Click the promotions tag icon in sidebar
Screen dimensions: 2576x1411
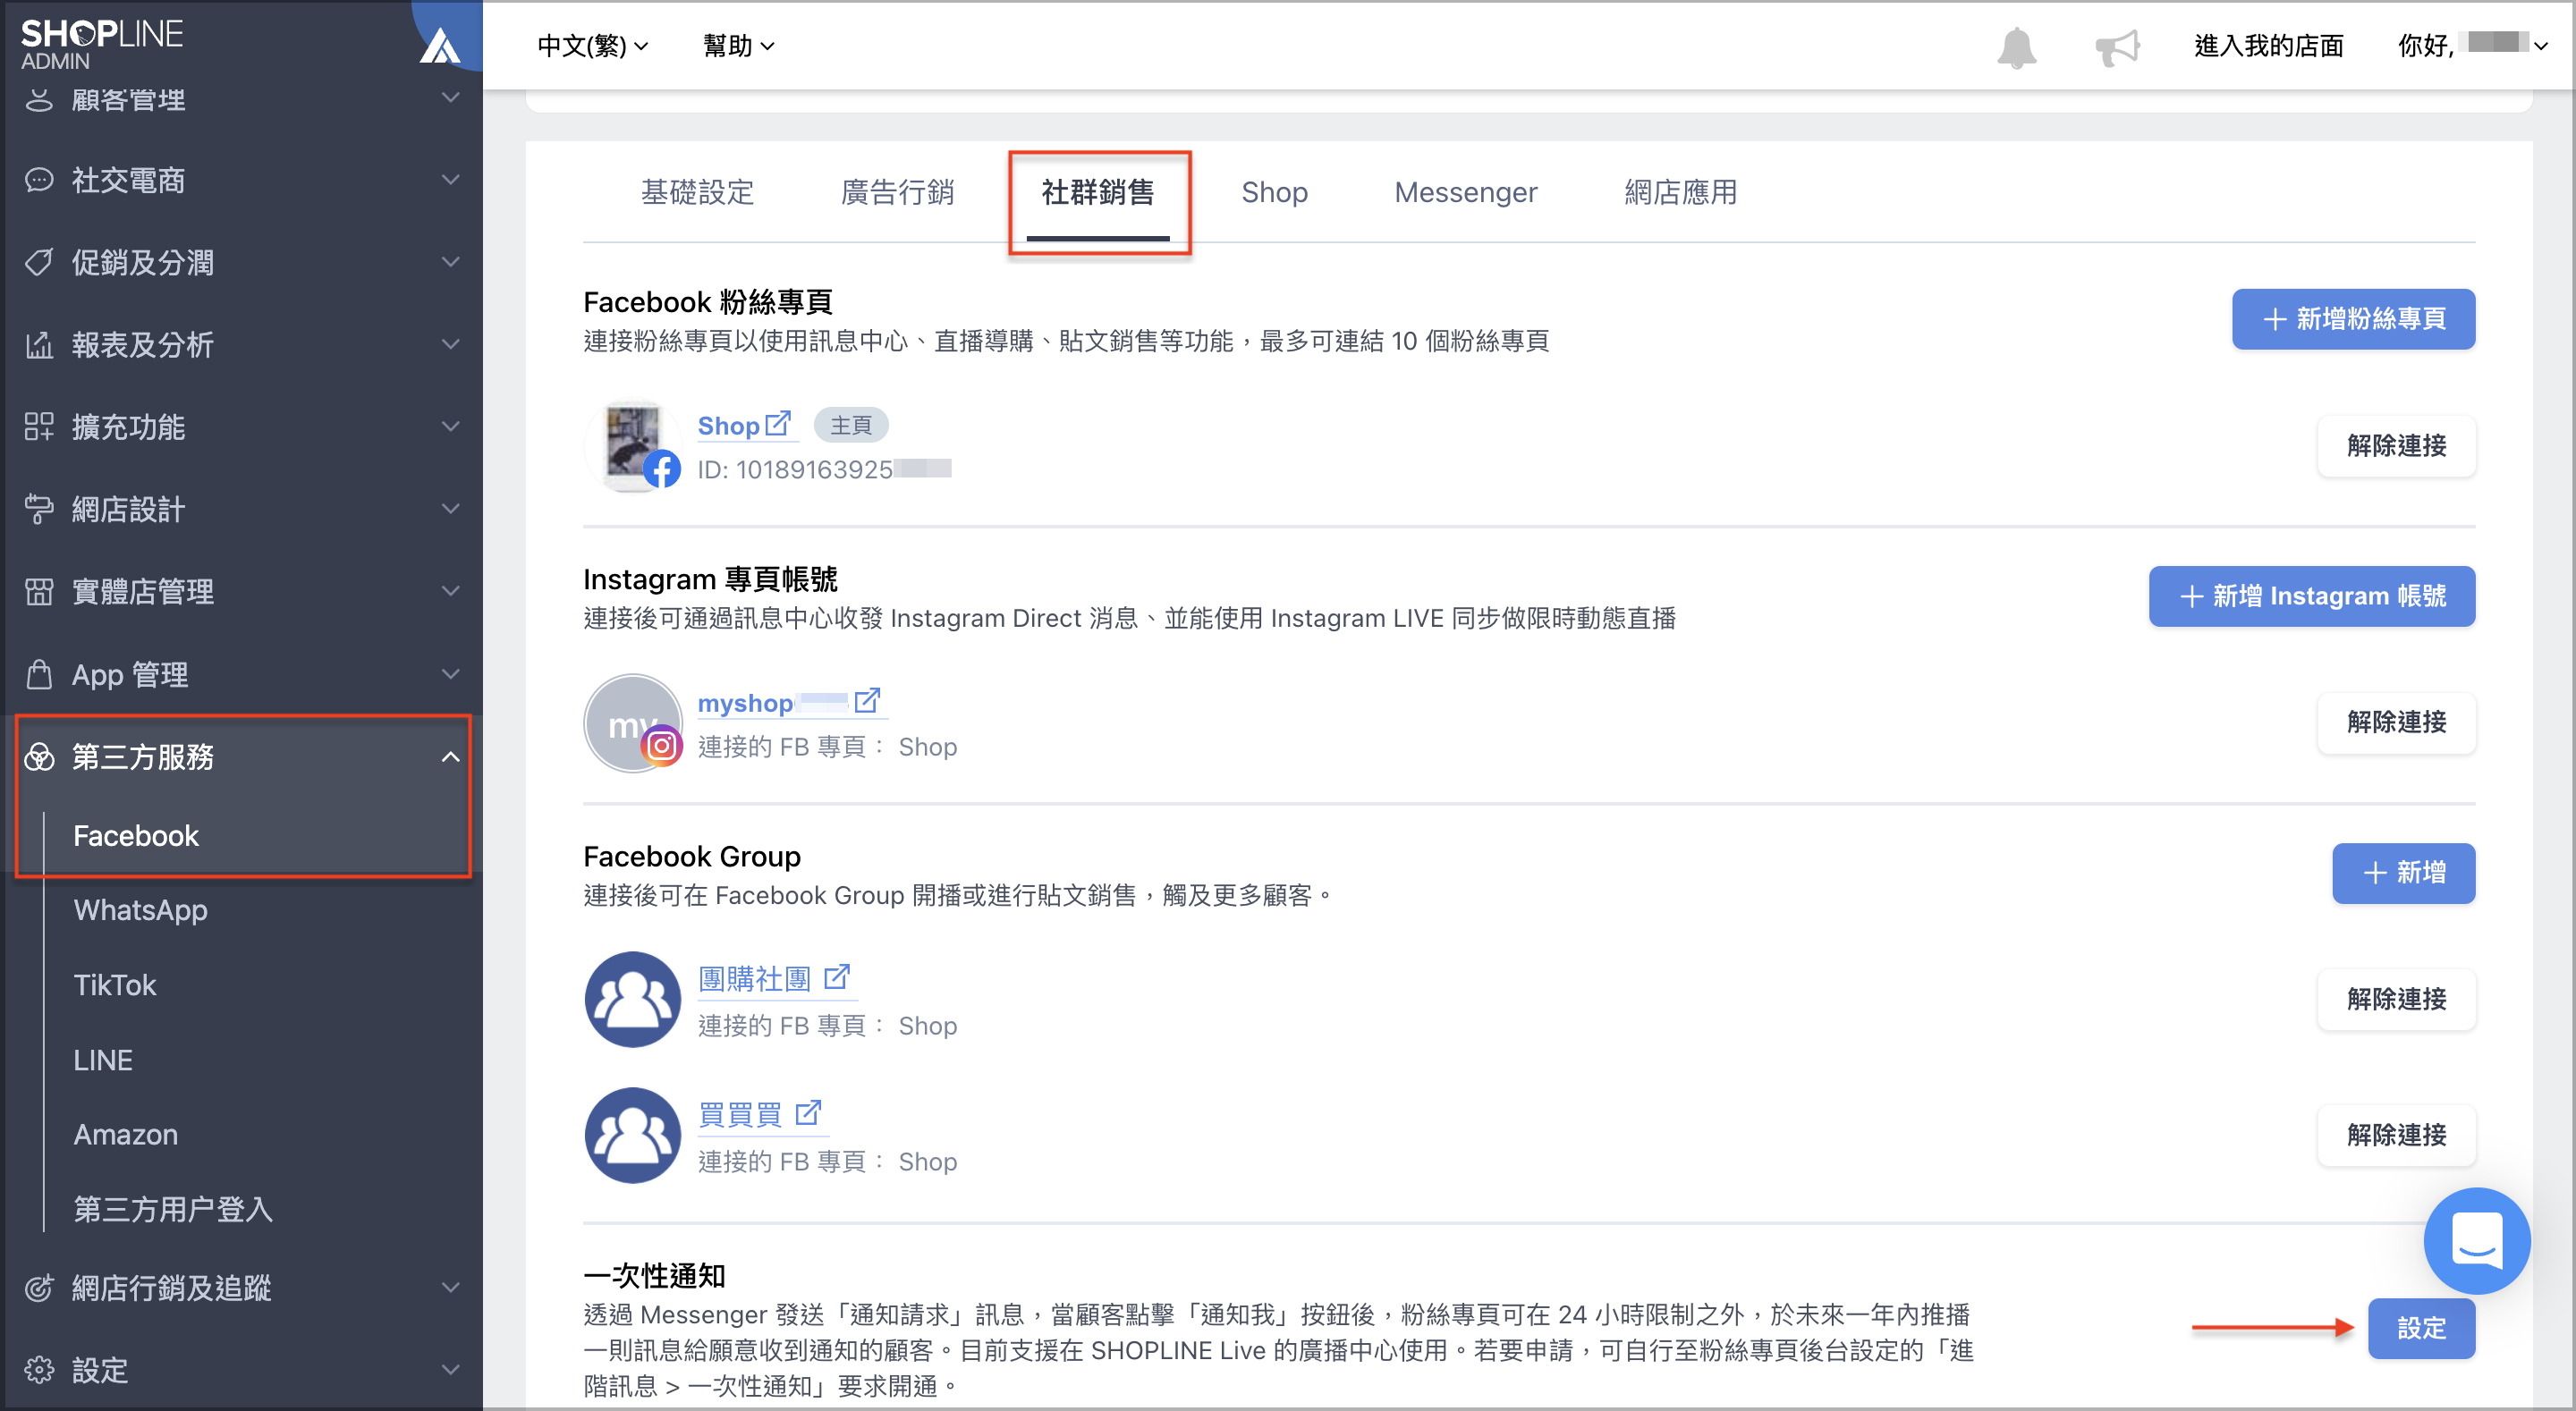39,262
